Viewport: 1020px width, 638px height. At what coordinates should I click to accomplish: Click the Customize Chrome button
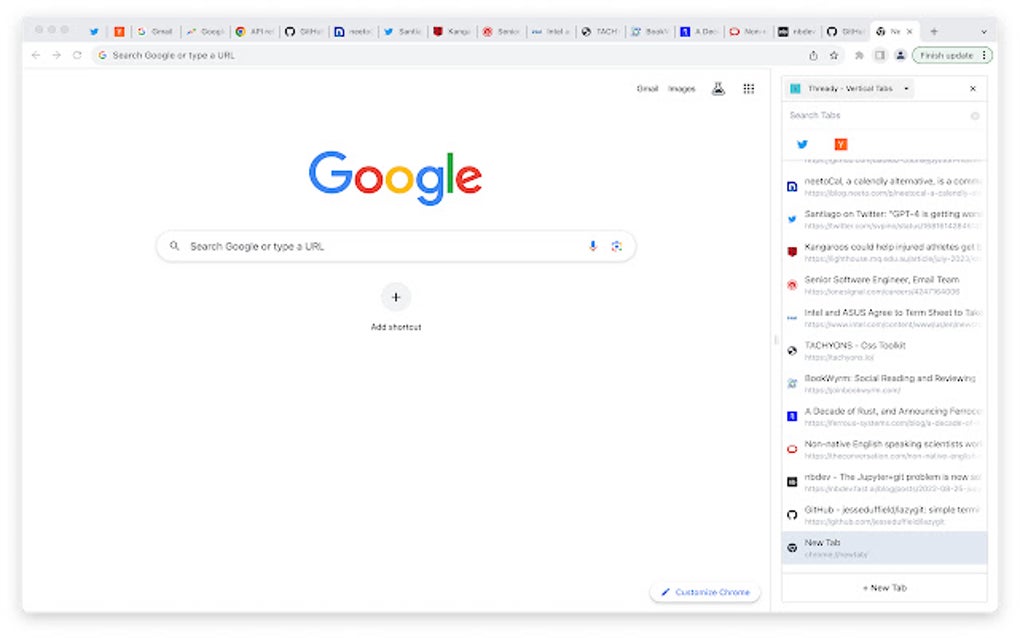coord(705,592)
